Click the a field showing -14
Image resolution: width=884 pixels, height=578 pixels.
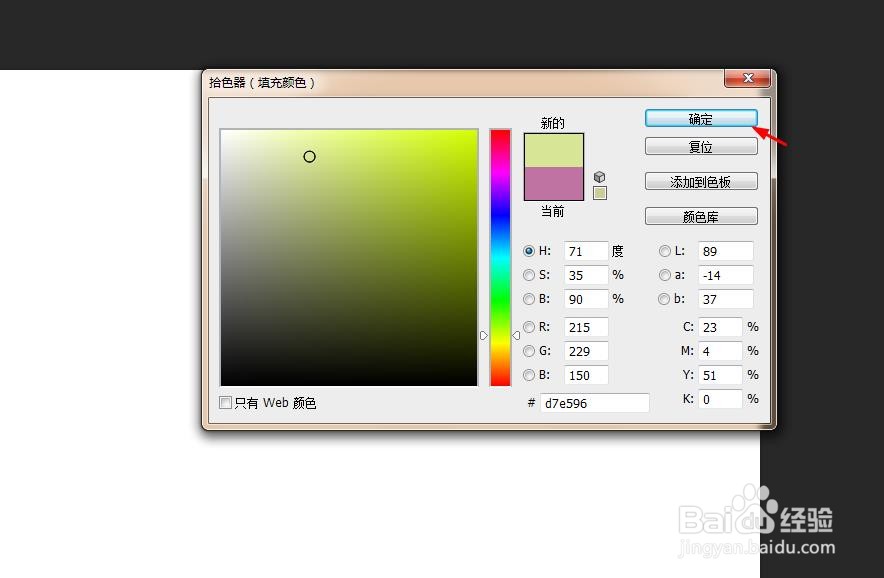coord(726,275)
